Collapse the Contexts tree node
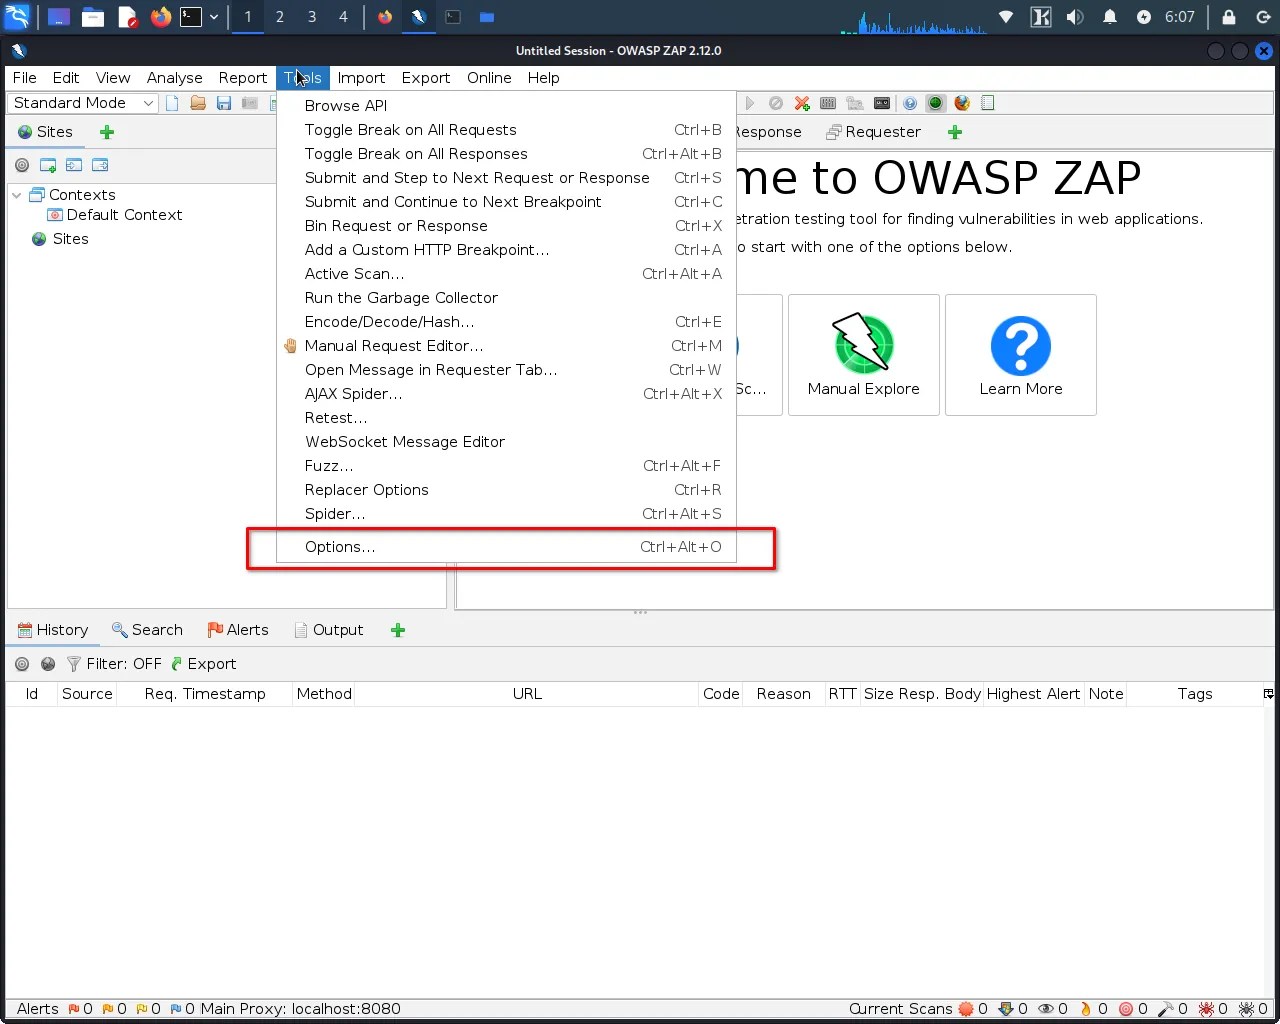1280x1024 pixels. 15,194
